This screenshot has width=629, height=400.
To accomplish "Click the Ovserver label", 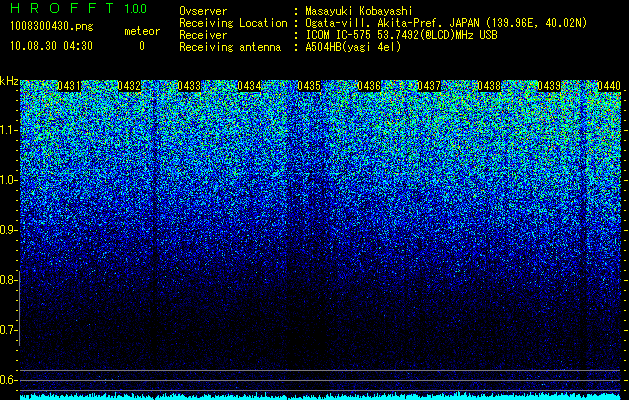I will point(203,11).
